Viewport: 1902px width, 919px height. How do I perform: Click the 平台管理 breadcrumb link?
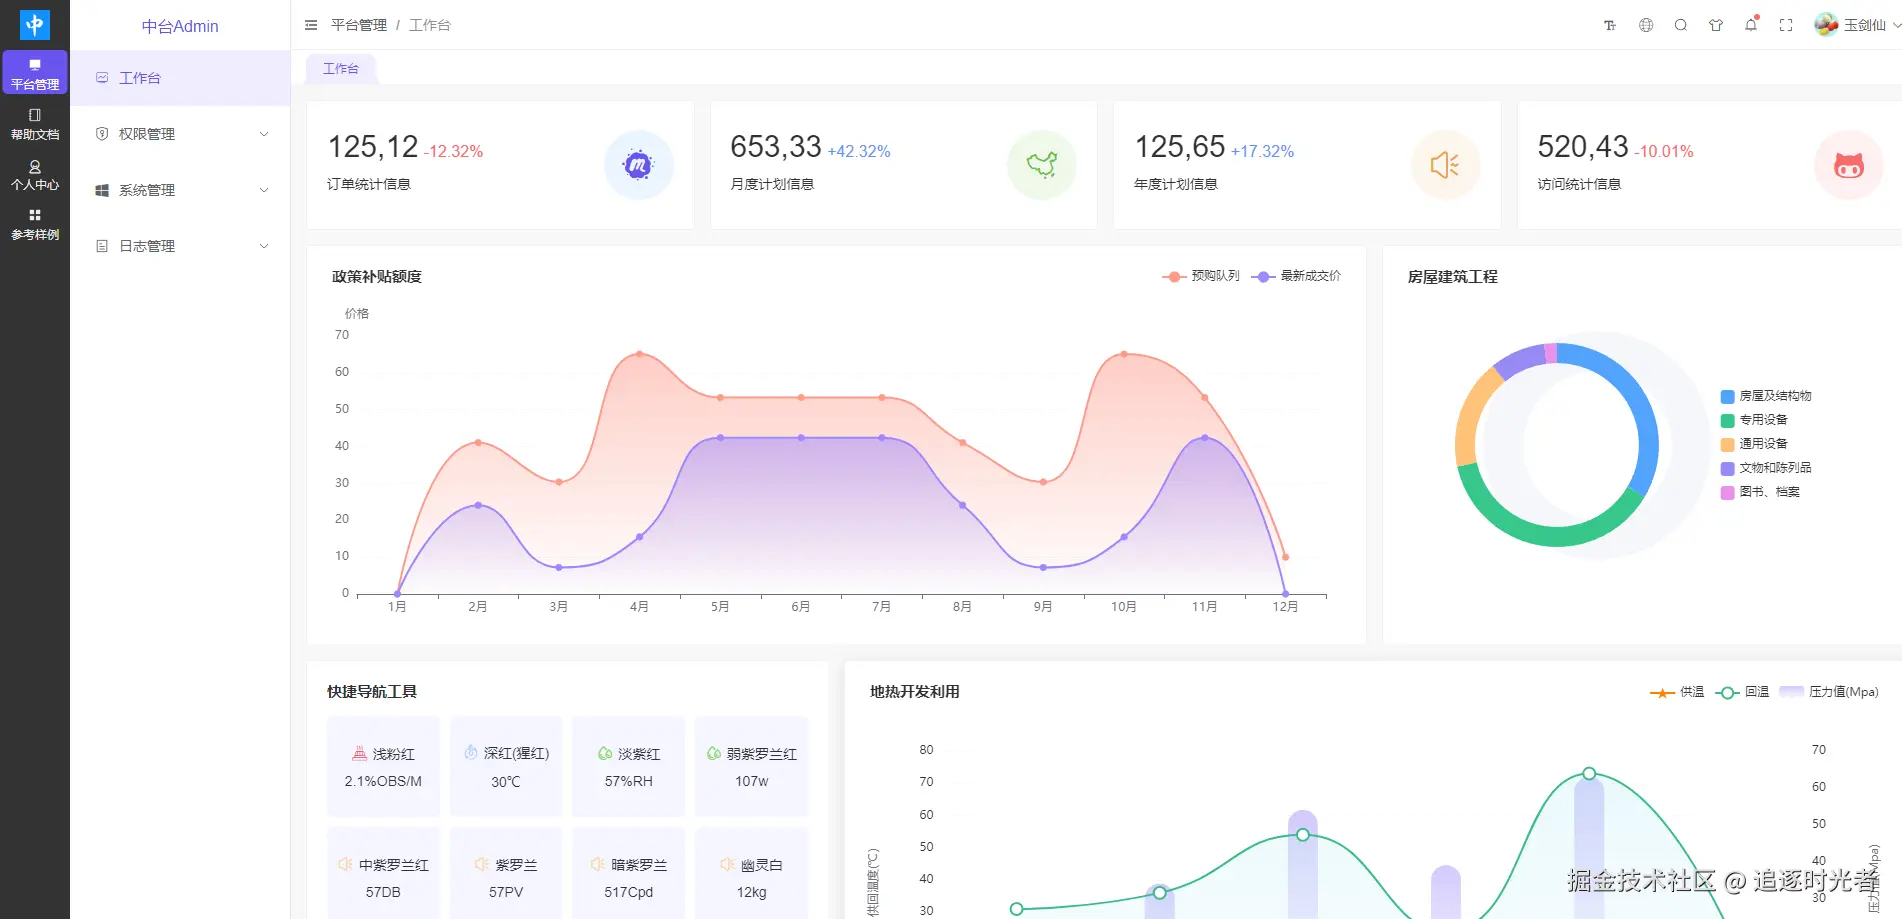coord(359,25)
